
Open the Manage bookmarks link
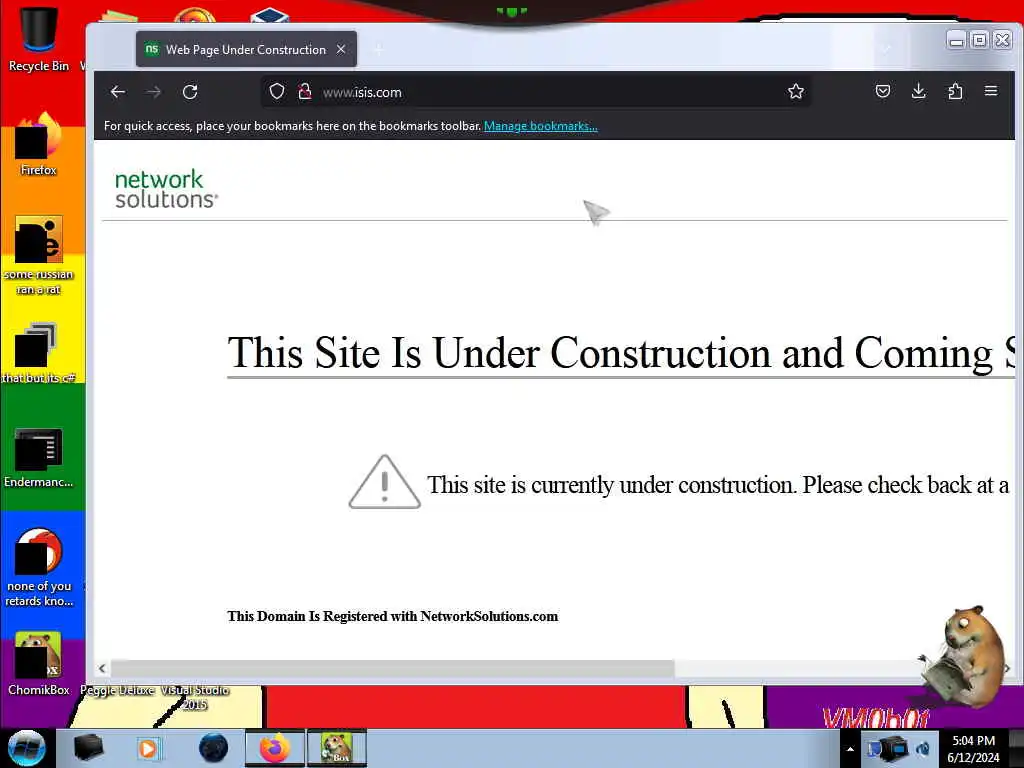(x=541, y=126)
